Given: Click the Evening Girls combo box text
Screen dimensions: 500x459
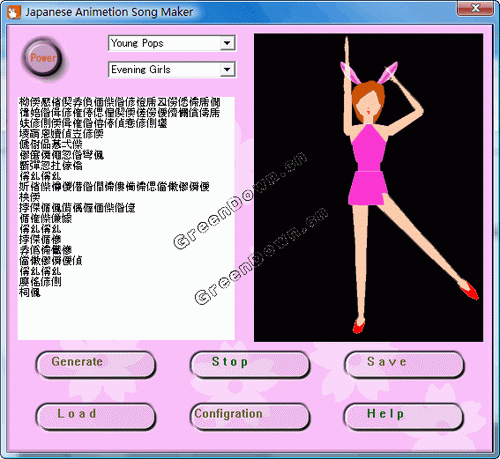Looking at the screenshot, I should [141, 69].
